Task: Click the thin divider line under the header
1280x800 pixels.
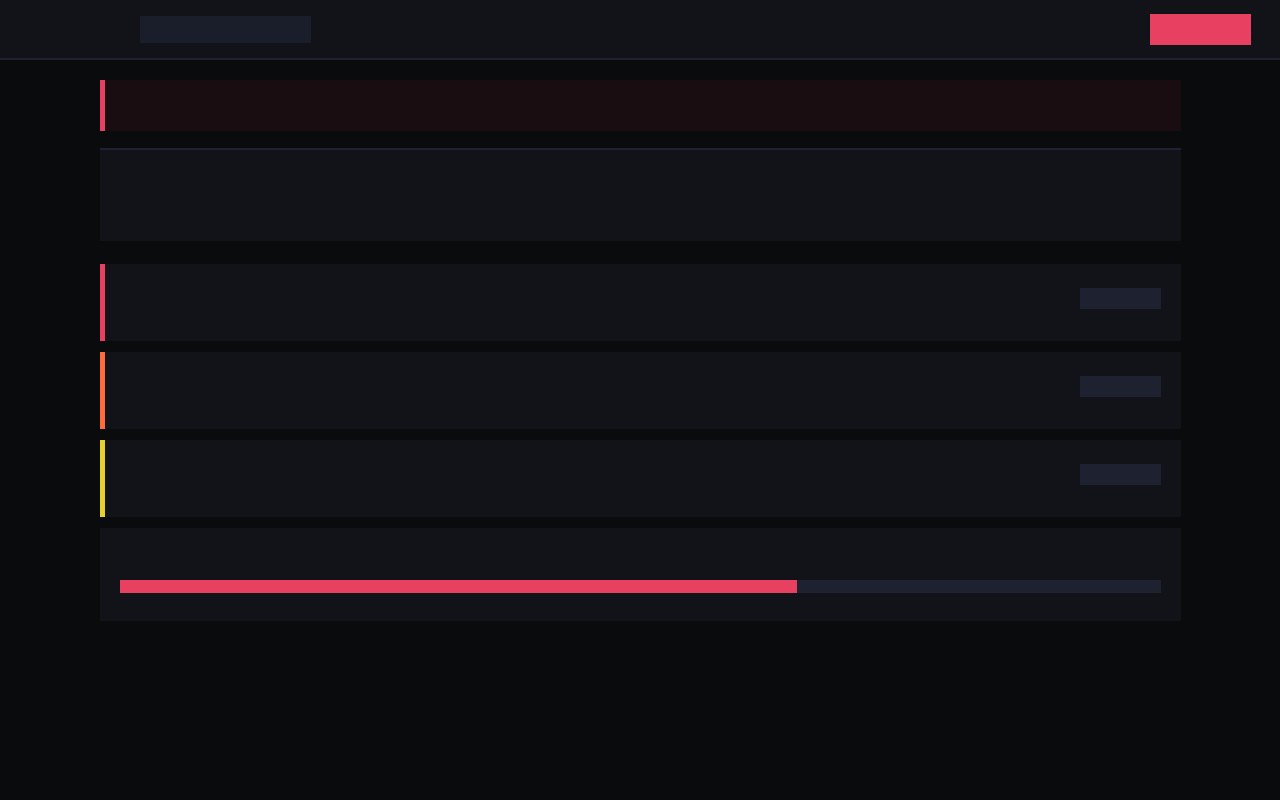Action: (x=640, y=59)
